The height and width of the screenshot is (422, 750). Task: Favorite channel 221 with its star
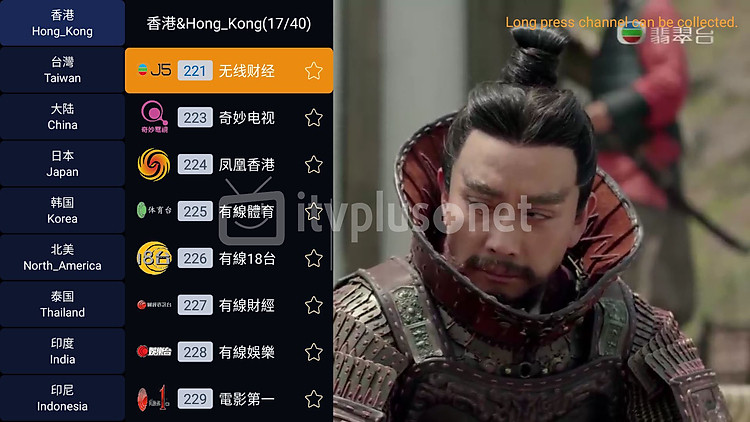pyautogui.click(x=314, y=71)
